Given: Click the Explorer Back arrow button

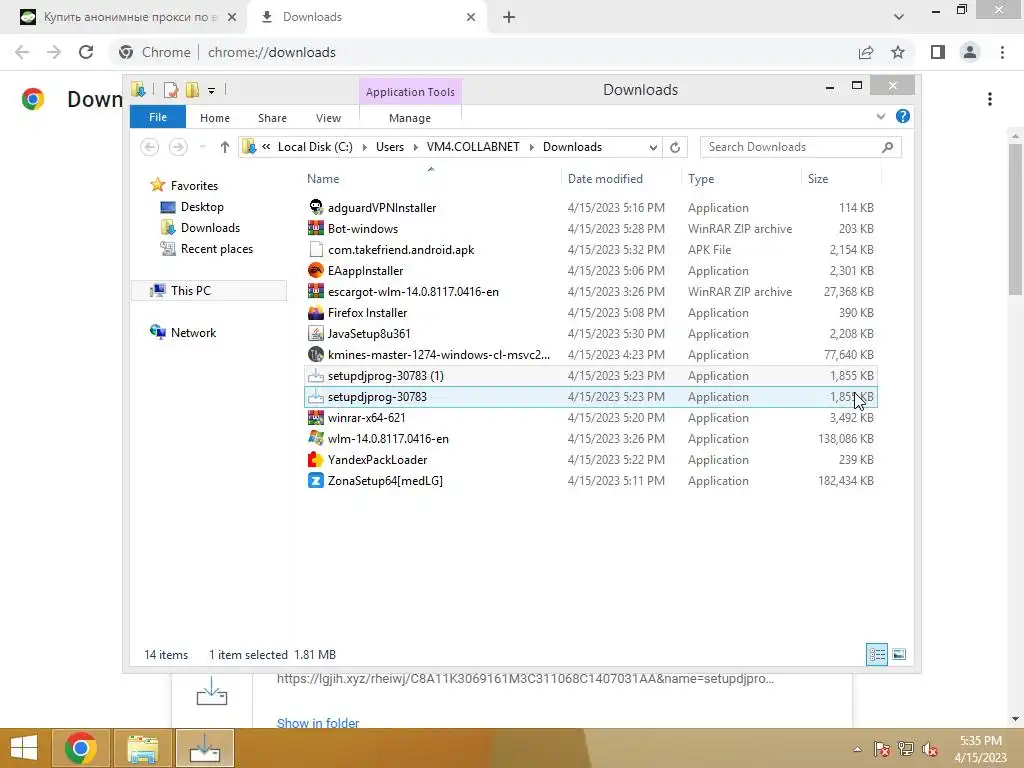Looking at the screenshot, I should click(x=150, y=147).
